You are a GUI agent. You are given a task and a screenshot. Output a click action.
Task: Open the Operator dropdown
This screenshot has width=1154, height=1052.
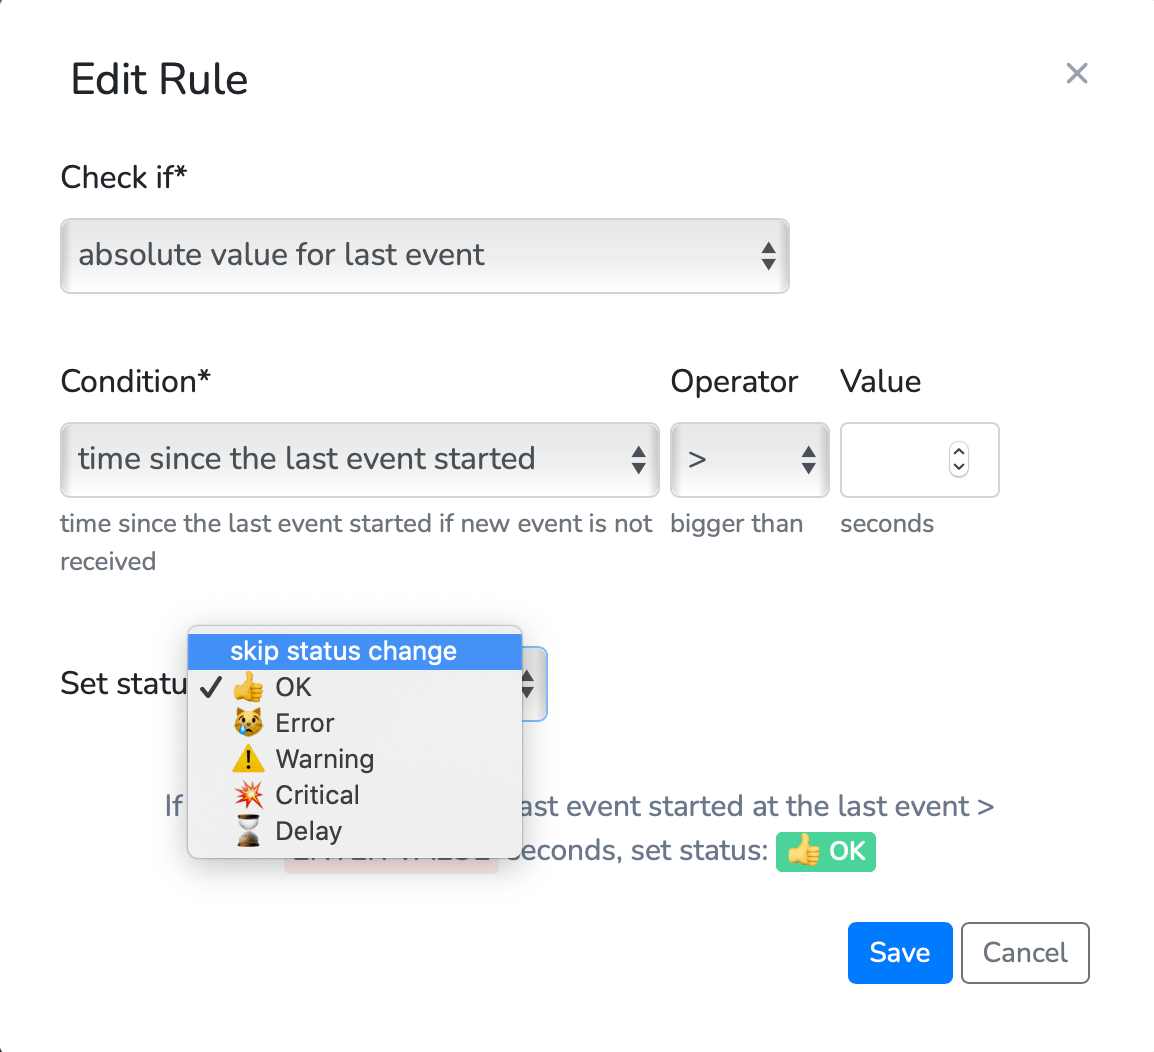[x=749, y=459]
